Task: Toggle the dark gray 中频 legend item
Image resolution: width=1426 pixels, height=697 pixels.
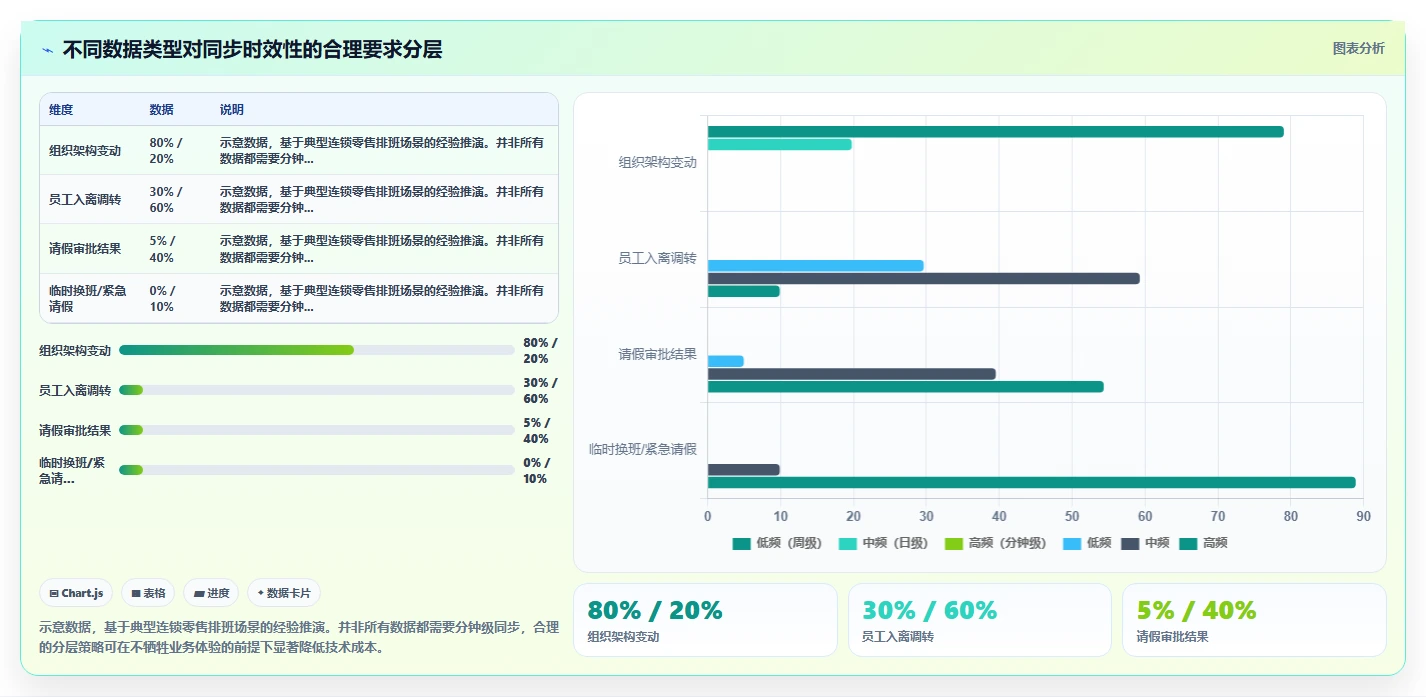Action: point(1145,543)
